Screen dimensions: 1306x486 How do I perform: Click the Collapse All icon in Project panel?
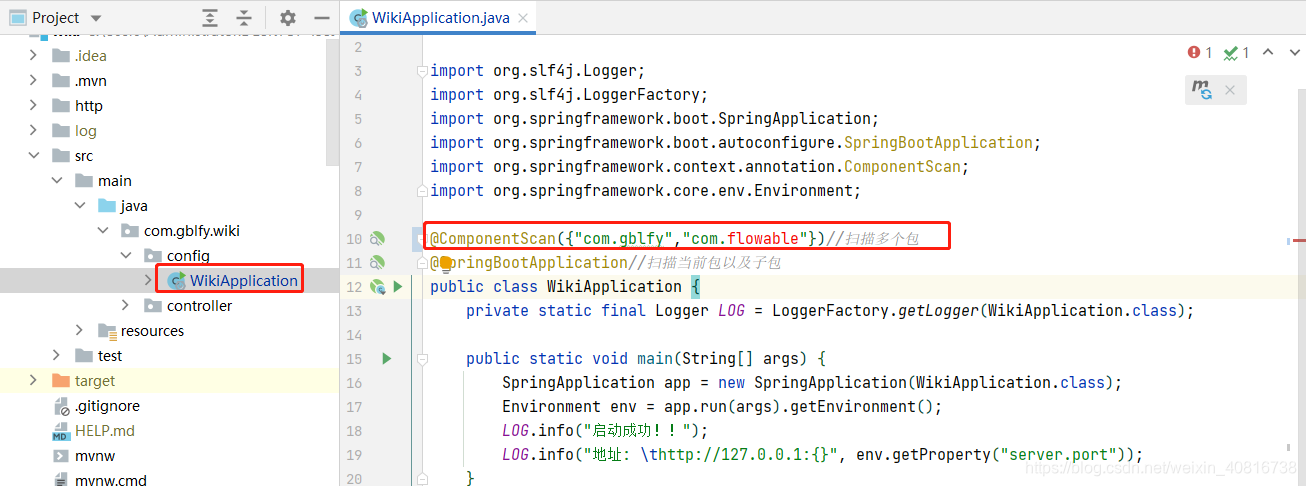point(244,18)
